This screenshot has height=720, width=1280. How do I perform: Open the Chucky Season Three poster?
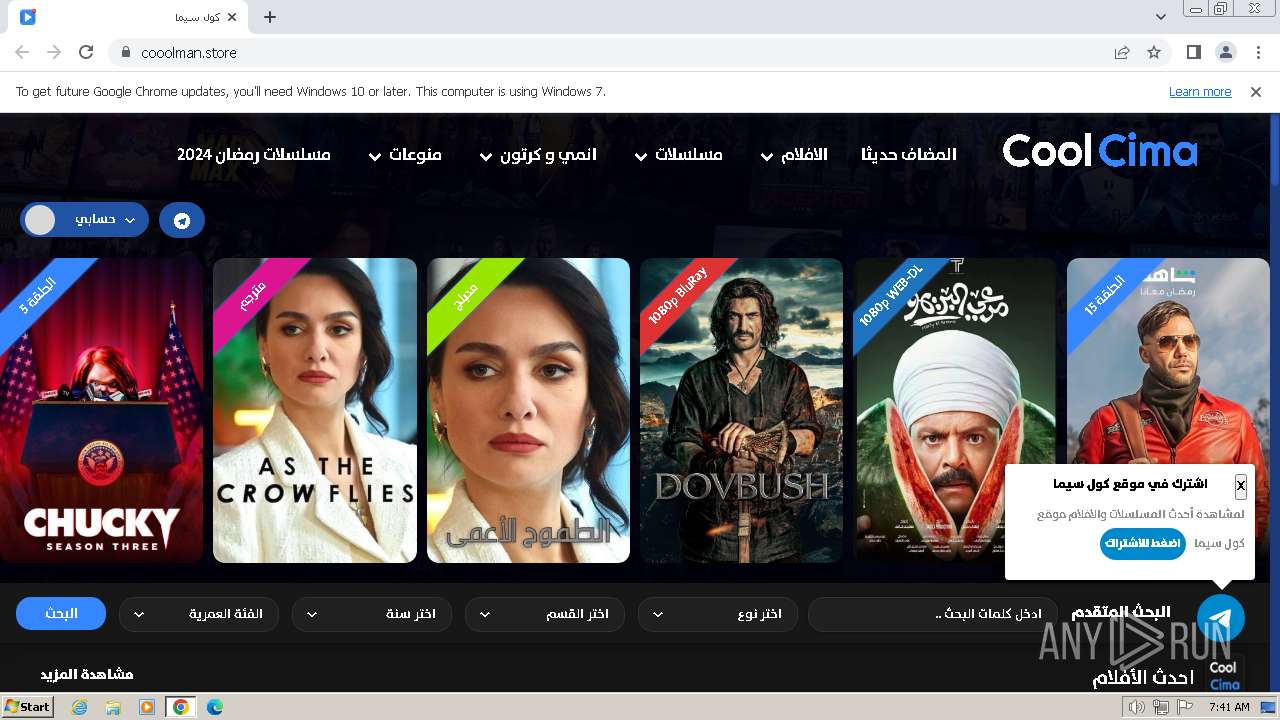point(101,410)
